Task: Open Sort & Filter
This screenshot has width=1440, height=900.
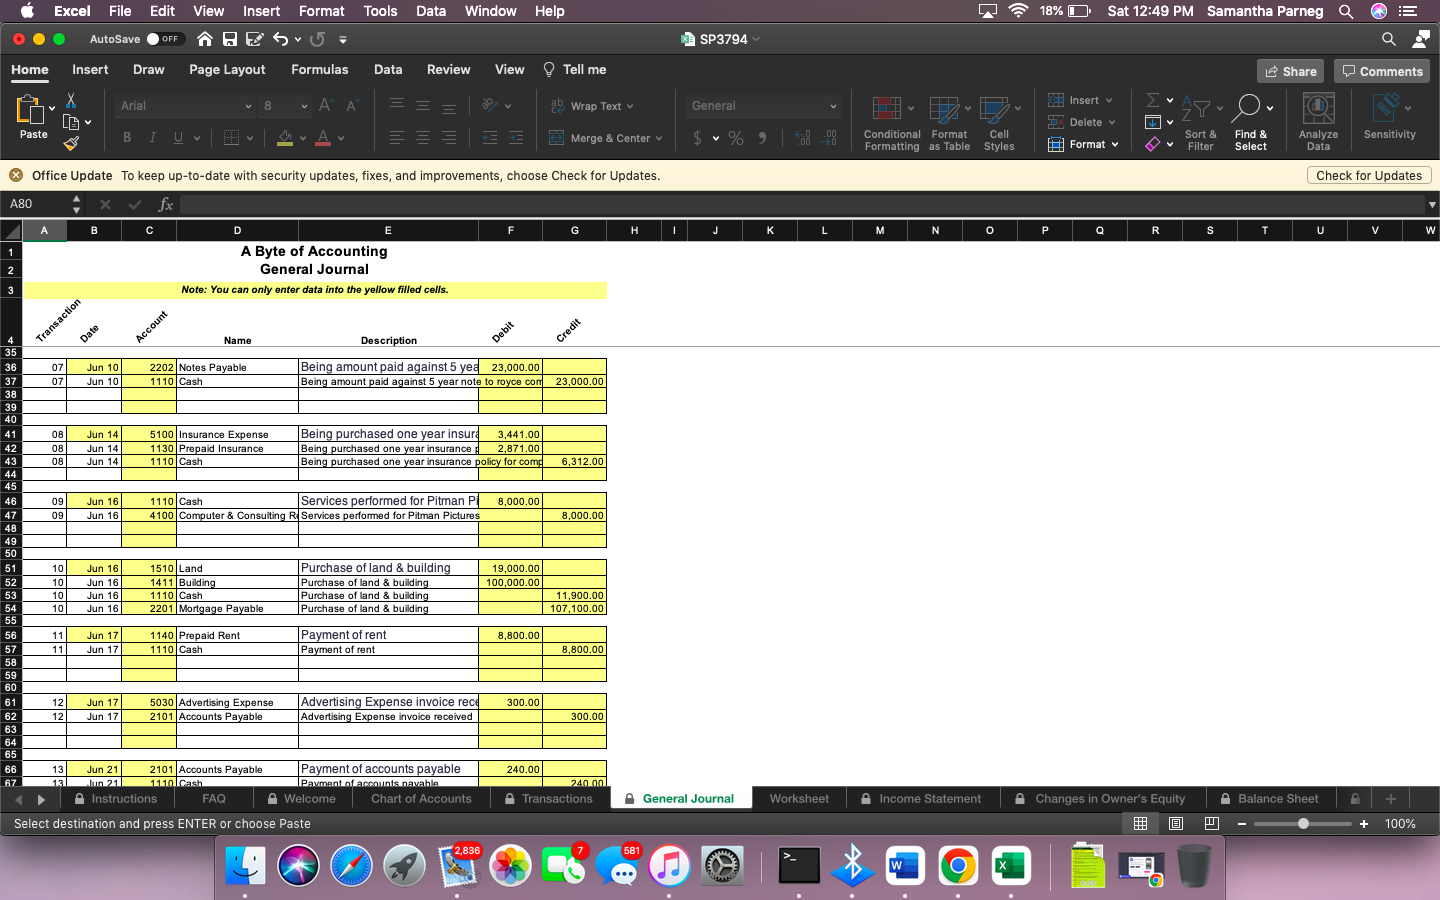Action: tap(1200, 123)
